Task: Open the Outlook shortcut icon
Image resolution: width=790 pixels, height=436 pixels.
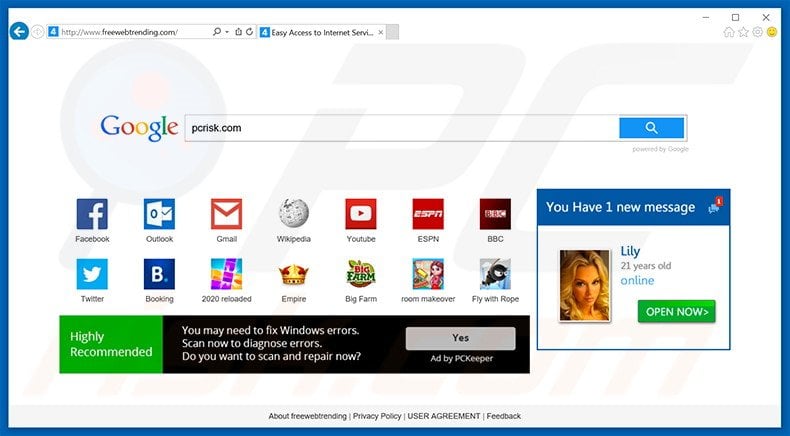Action: [159, 214]
